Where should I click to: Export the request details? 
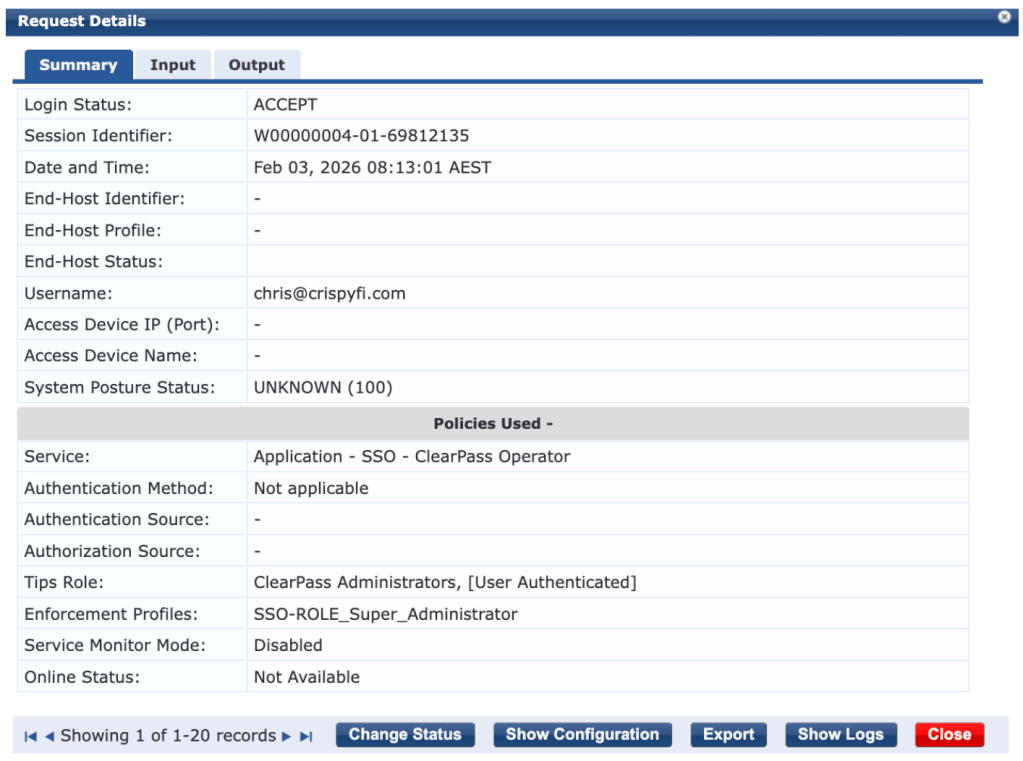point(728,735)
